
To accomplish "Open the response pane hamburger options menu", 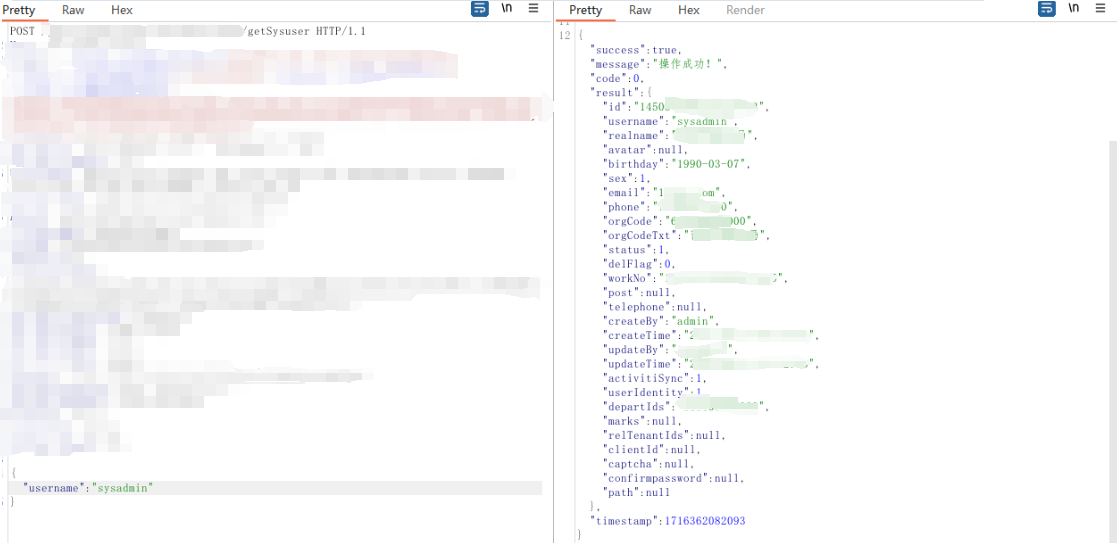I will tap(1101, 9).
